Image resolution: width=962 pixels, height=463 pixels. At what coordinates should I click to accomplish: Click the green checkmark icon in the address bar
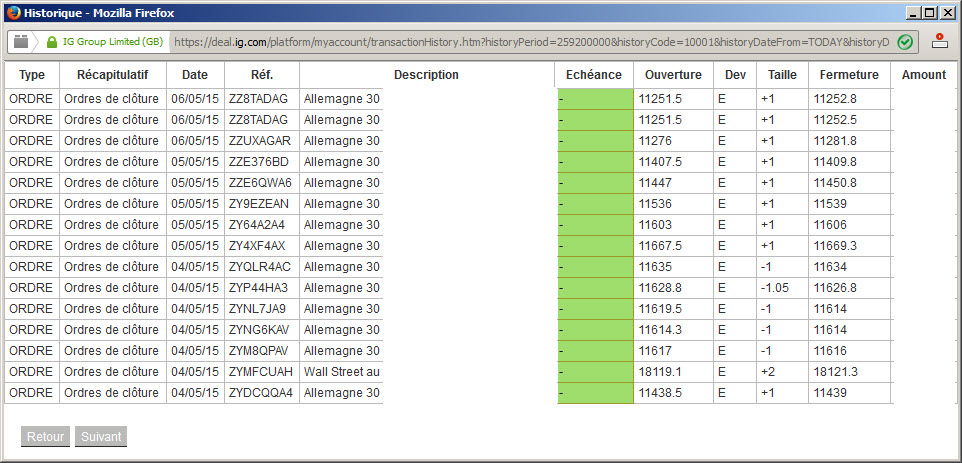click(x=904, y=42)
